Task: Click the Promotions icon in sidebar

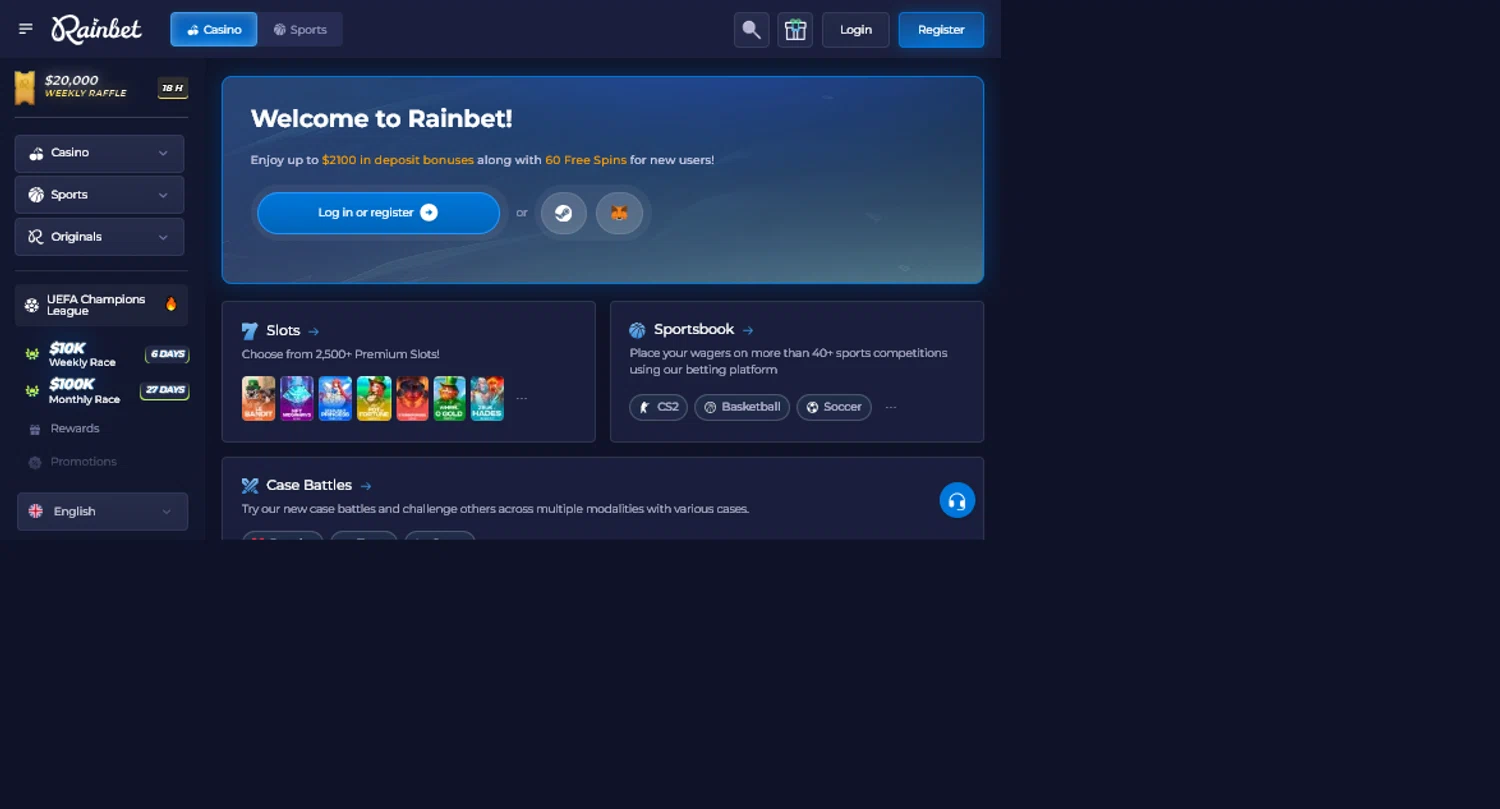Action: tap(35, 463)
